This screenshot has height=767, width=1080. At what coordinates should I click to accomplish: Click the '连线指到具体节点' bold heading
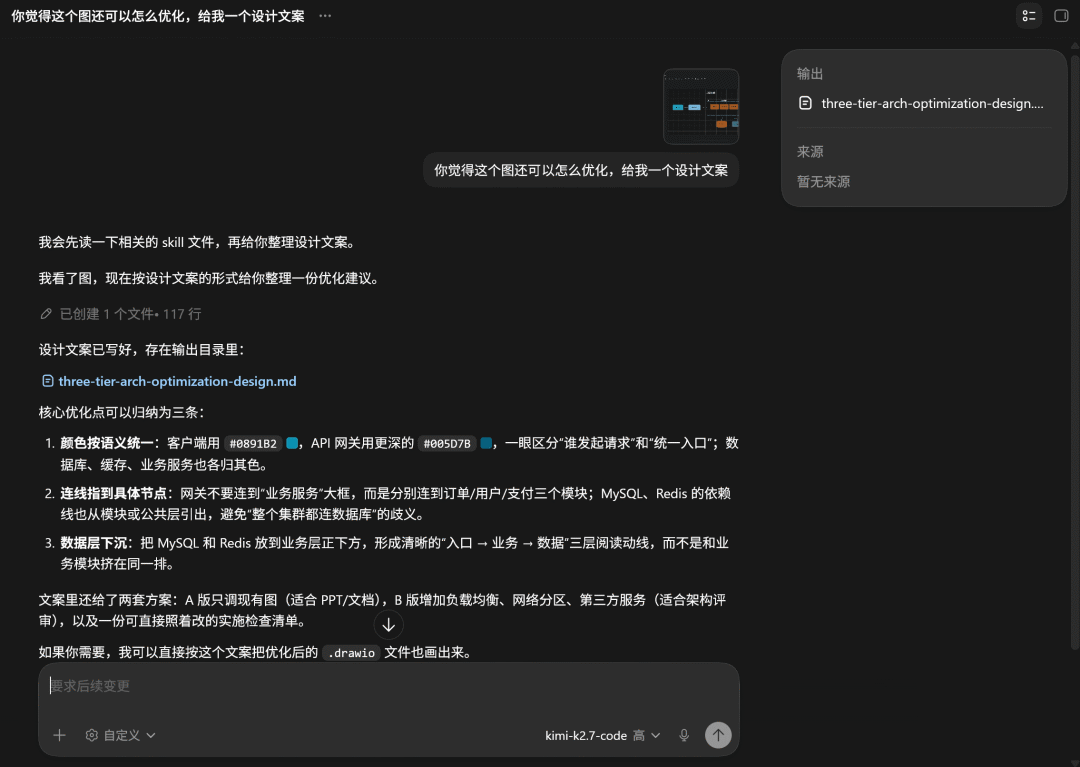114,493
